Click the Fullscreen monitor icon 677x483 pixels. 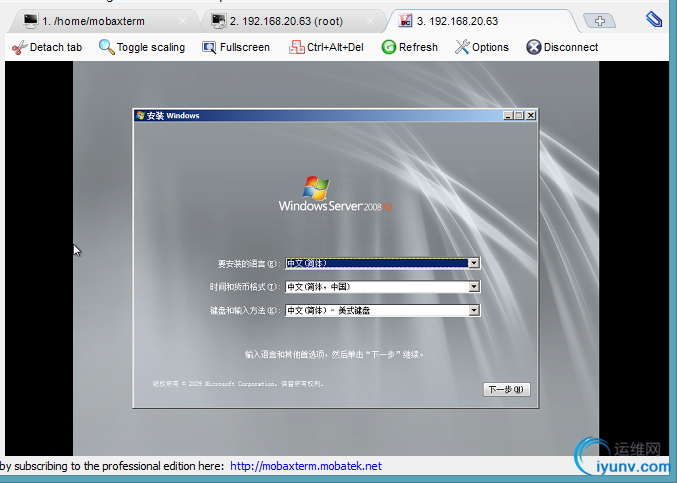[209, 47]
